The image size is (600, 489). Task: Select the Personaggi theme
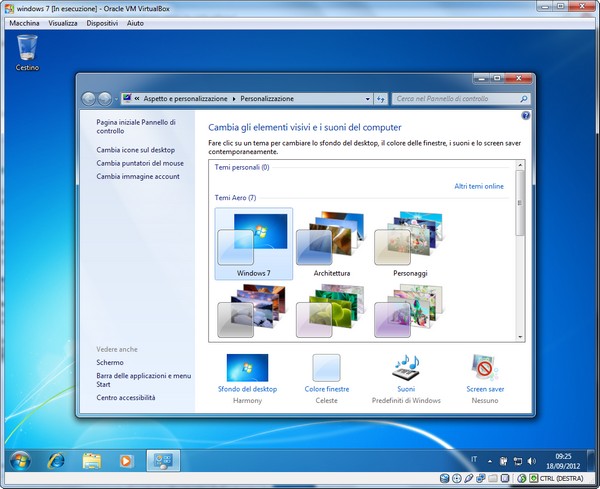point(410,244)
